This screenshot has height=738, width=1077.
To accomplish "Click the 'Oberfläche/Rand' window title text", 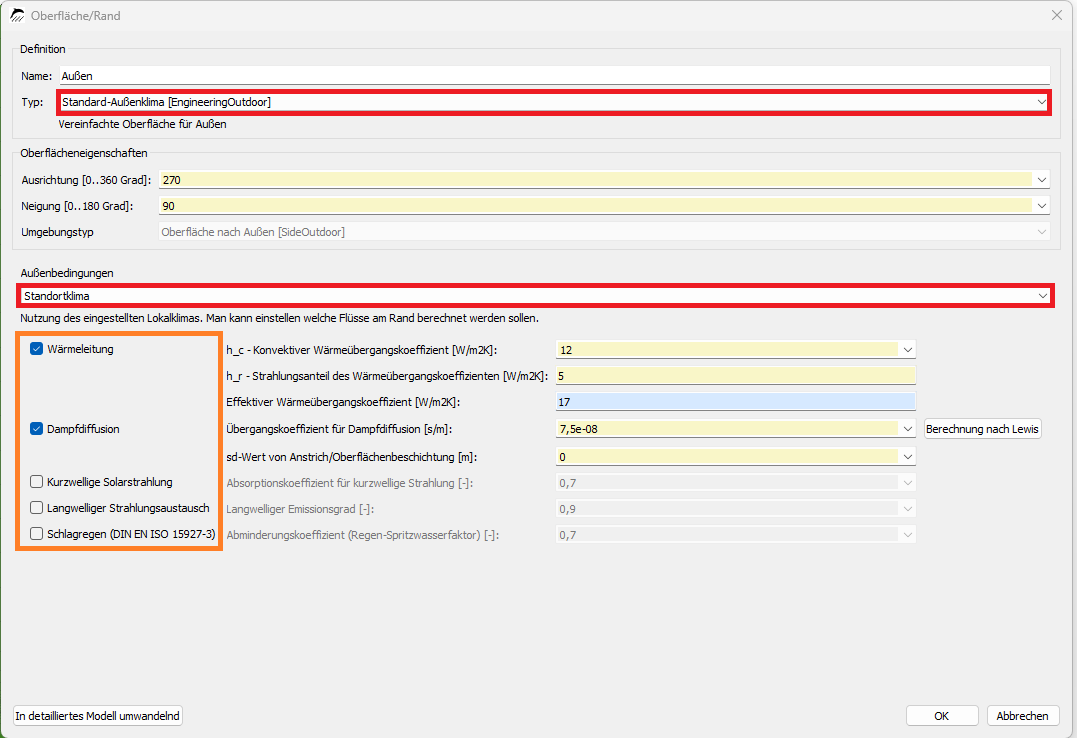I will (76, 15).
